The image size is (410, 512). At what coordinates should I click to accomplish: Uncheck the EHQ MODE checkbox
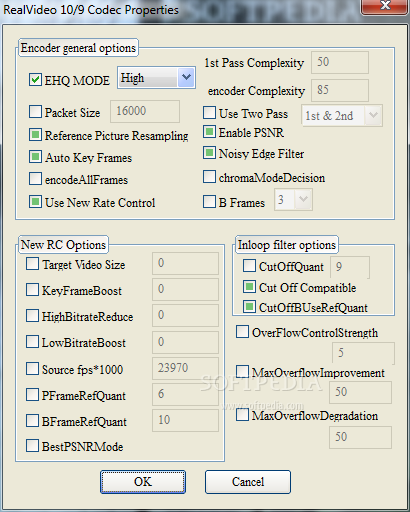pyautogui.click(x=35, y=80)
